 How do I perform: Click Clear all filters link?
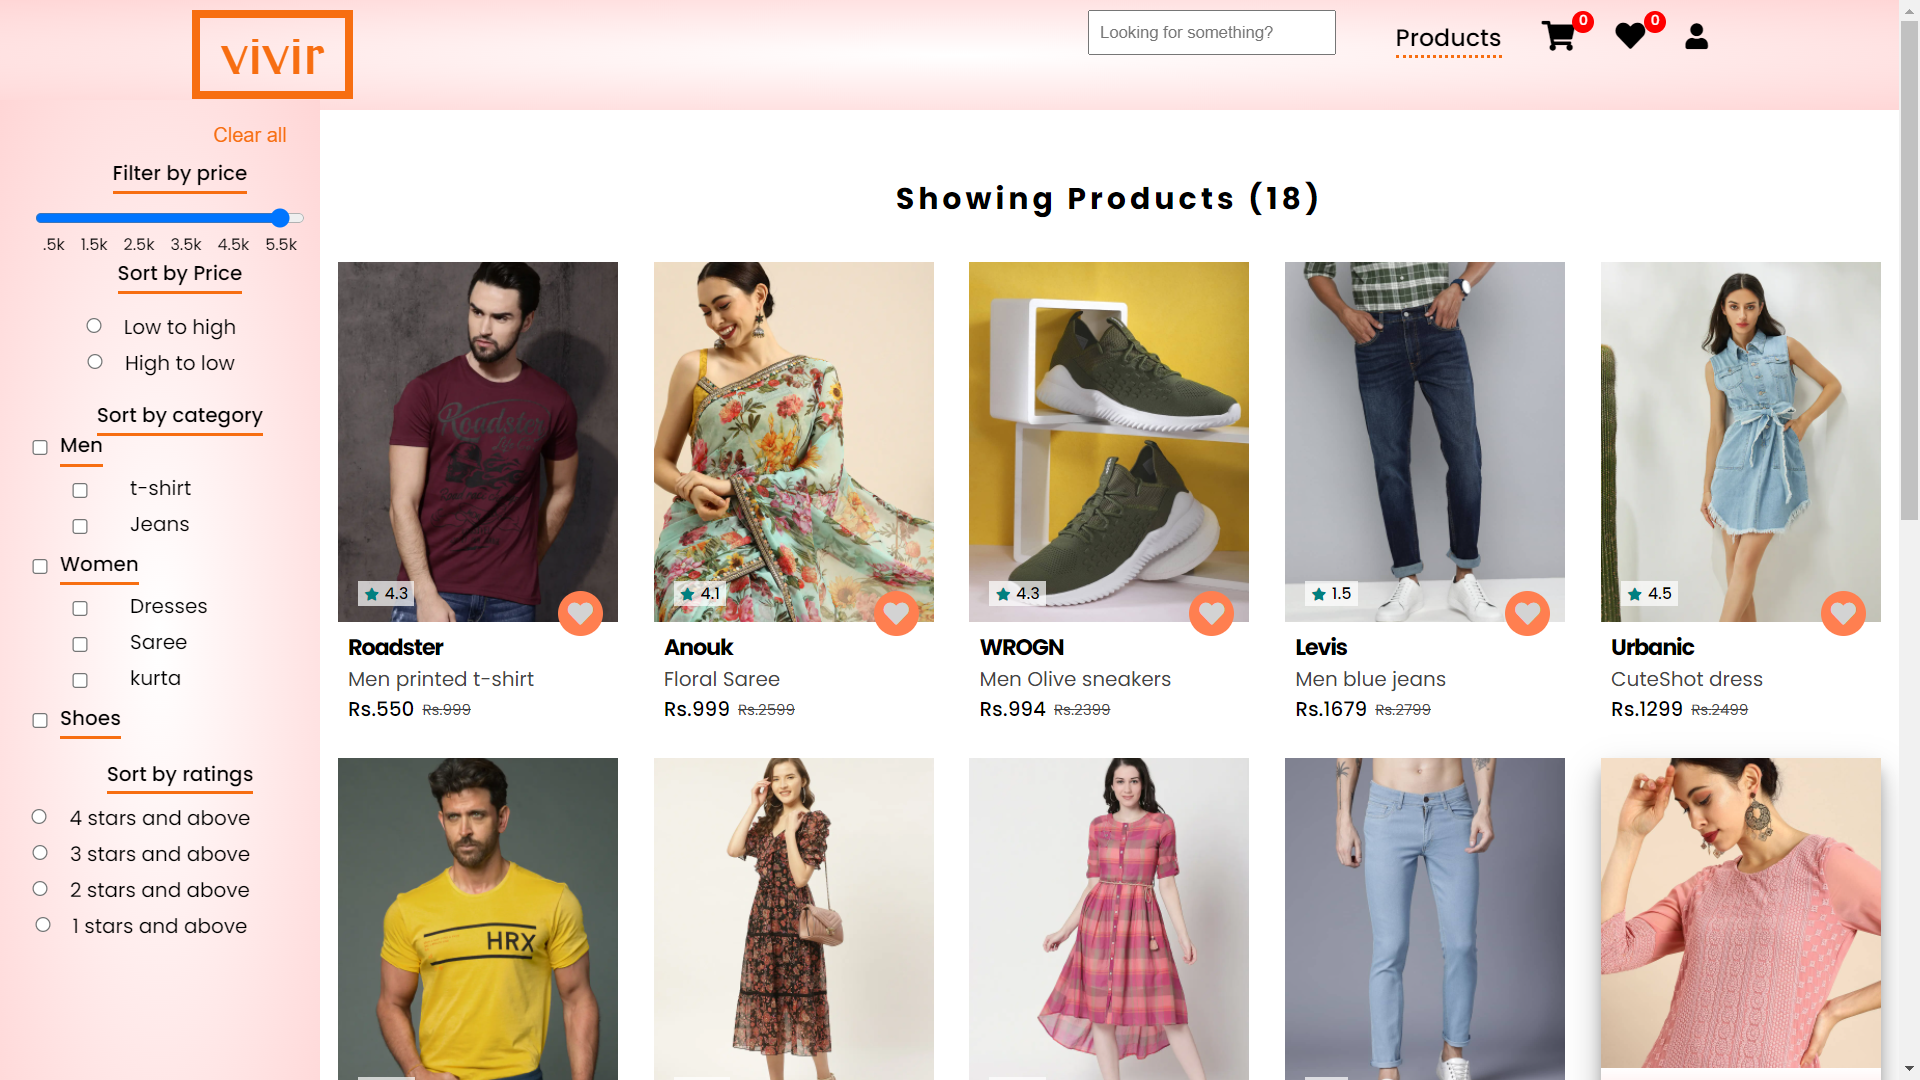249,135
